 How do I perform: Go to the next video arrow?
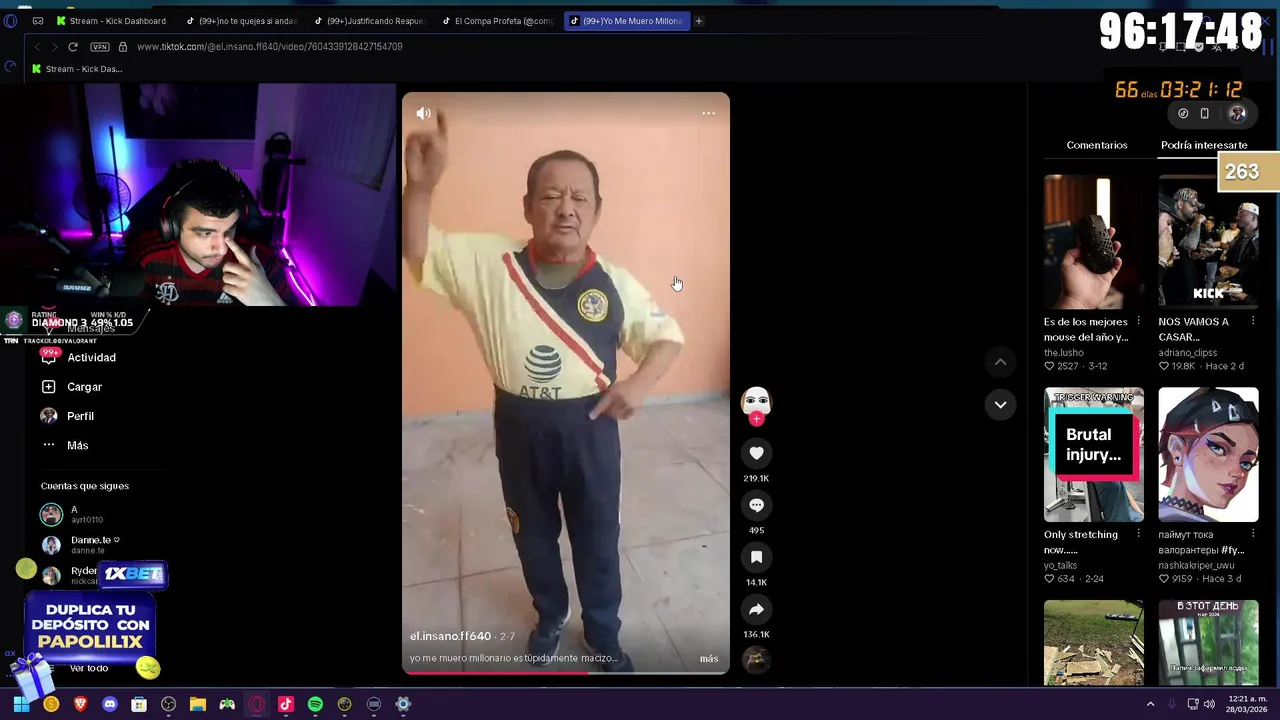coord(1000,404)
